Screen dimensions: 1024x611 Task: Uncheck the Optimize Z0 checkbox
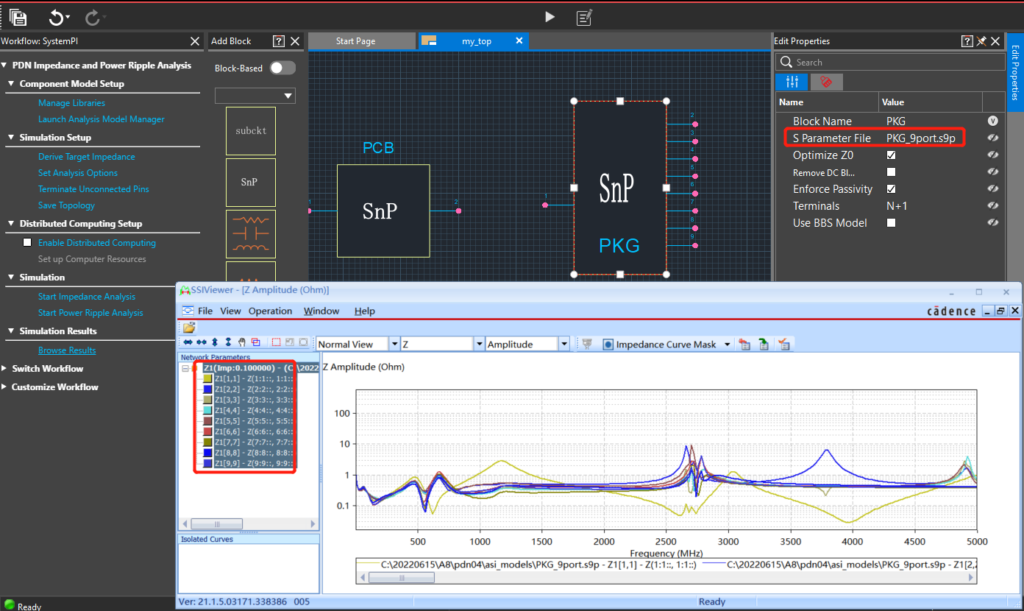[x=891, y=156]
